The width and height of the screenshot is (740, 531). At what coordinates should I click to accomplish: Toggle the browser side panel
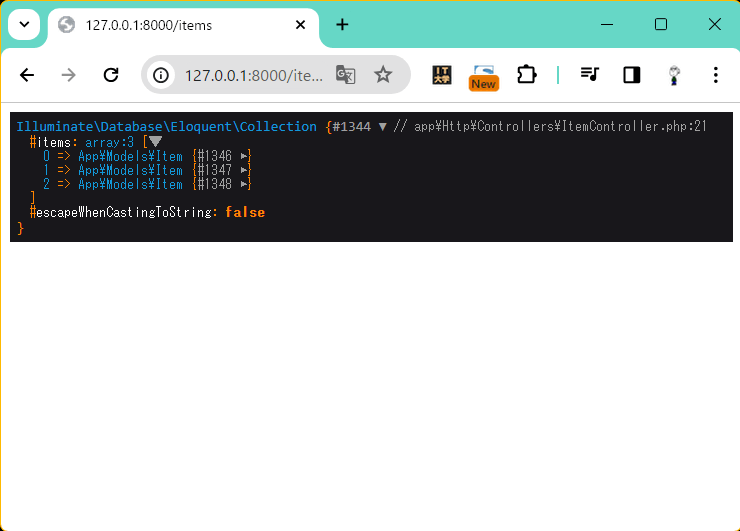coord(631,75)
